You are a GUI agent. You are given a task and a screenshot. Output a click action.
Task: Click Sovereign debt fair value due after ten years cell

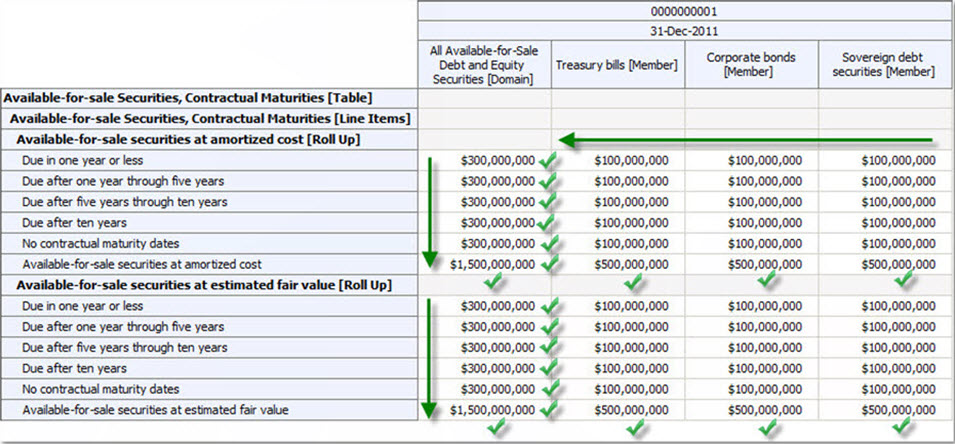pos(884,368)
